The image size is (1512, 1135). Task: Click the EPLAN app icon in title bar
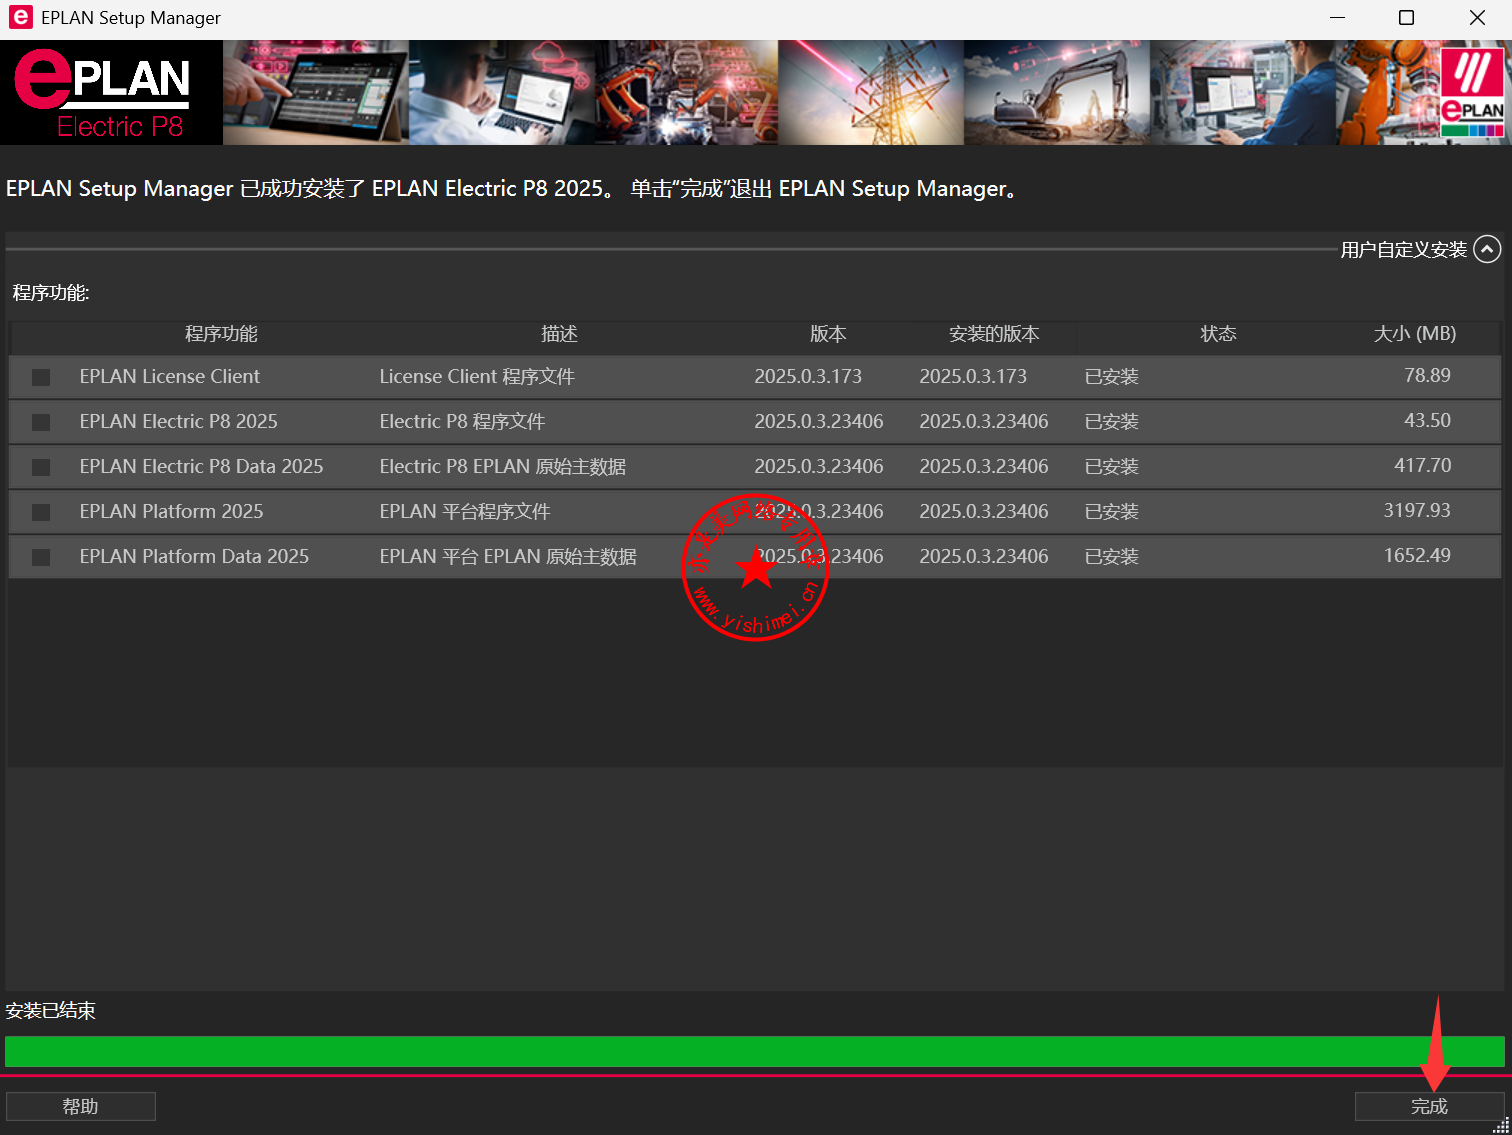pyautogui.click(x=20, y=17)
